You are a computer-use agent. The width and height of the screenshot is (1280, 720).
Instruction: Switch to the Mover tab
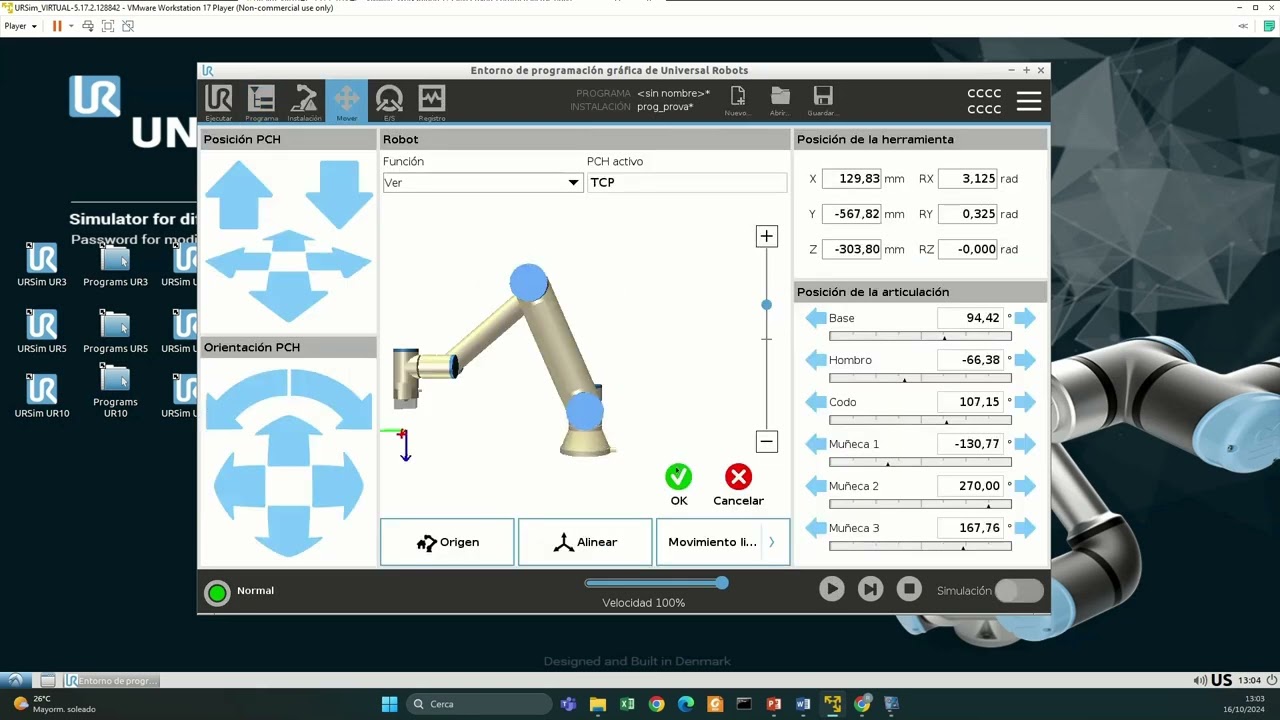(x=346, y=102)
